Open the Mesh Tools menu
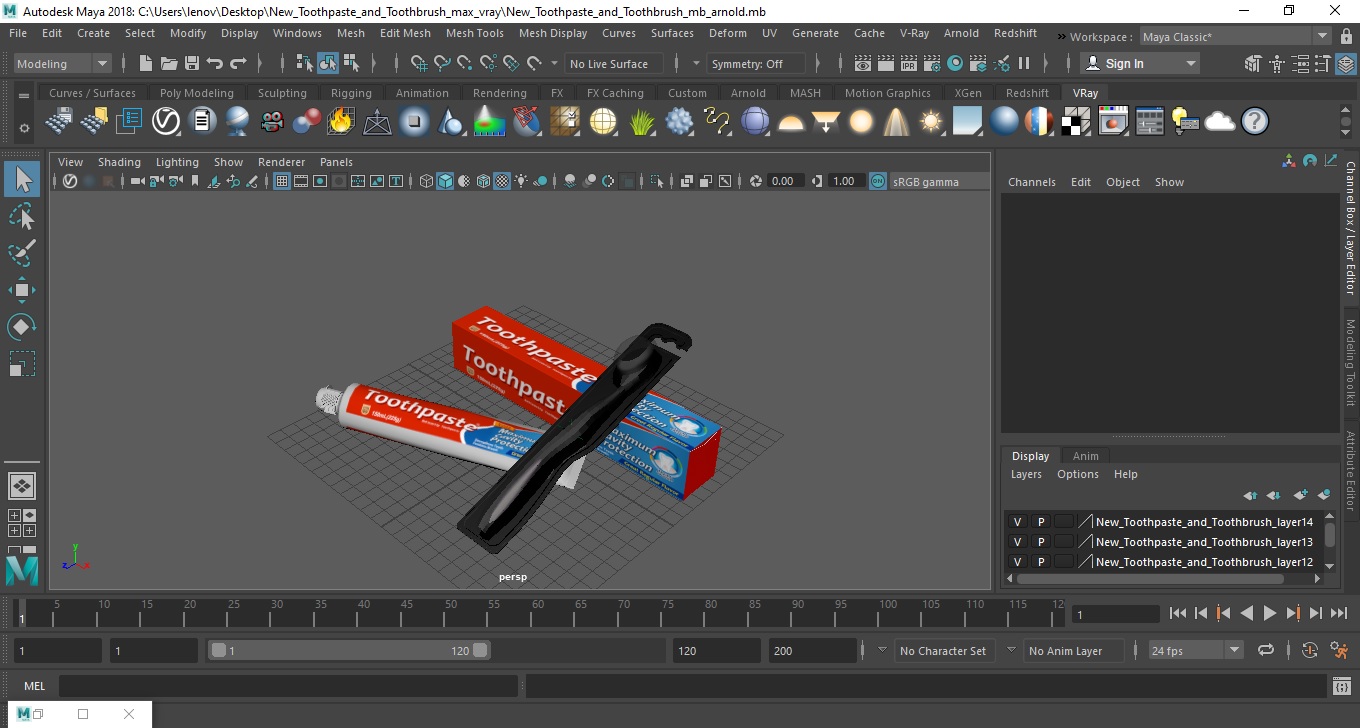The height and width of the screenshot is (728, 1360). (x=475, y=33)
